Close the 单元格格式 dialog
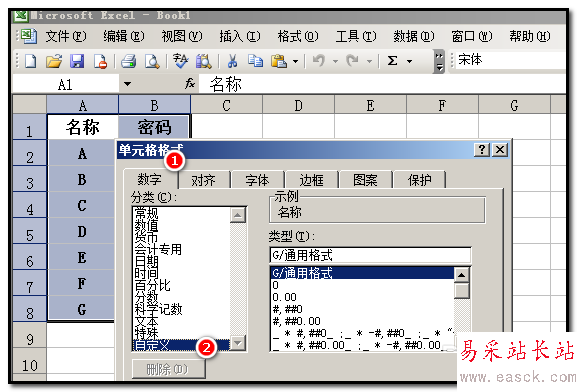The width and height of the screenshot is (577, 392). [x=500, y=149]
